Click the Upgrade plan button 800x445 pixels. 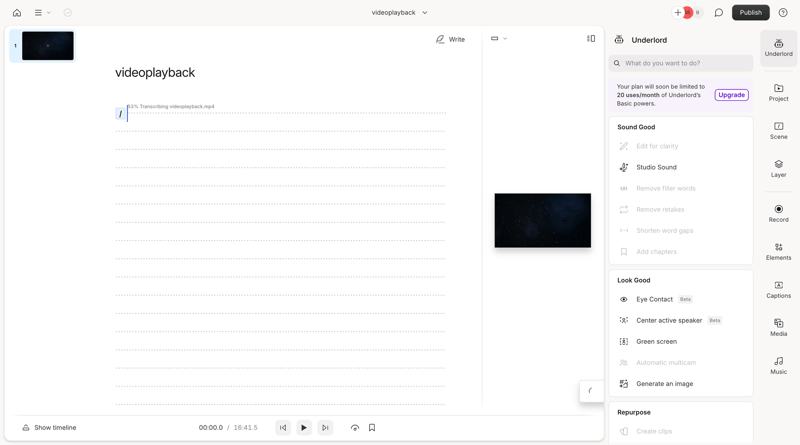point(731,95)
